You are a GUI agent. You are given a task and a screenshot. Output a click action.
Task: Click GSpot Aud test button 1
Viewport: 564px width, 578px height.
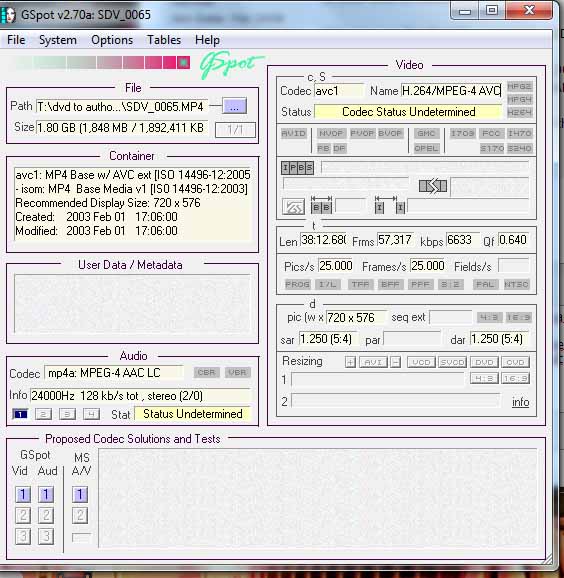[x=46, y=494]
